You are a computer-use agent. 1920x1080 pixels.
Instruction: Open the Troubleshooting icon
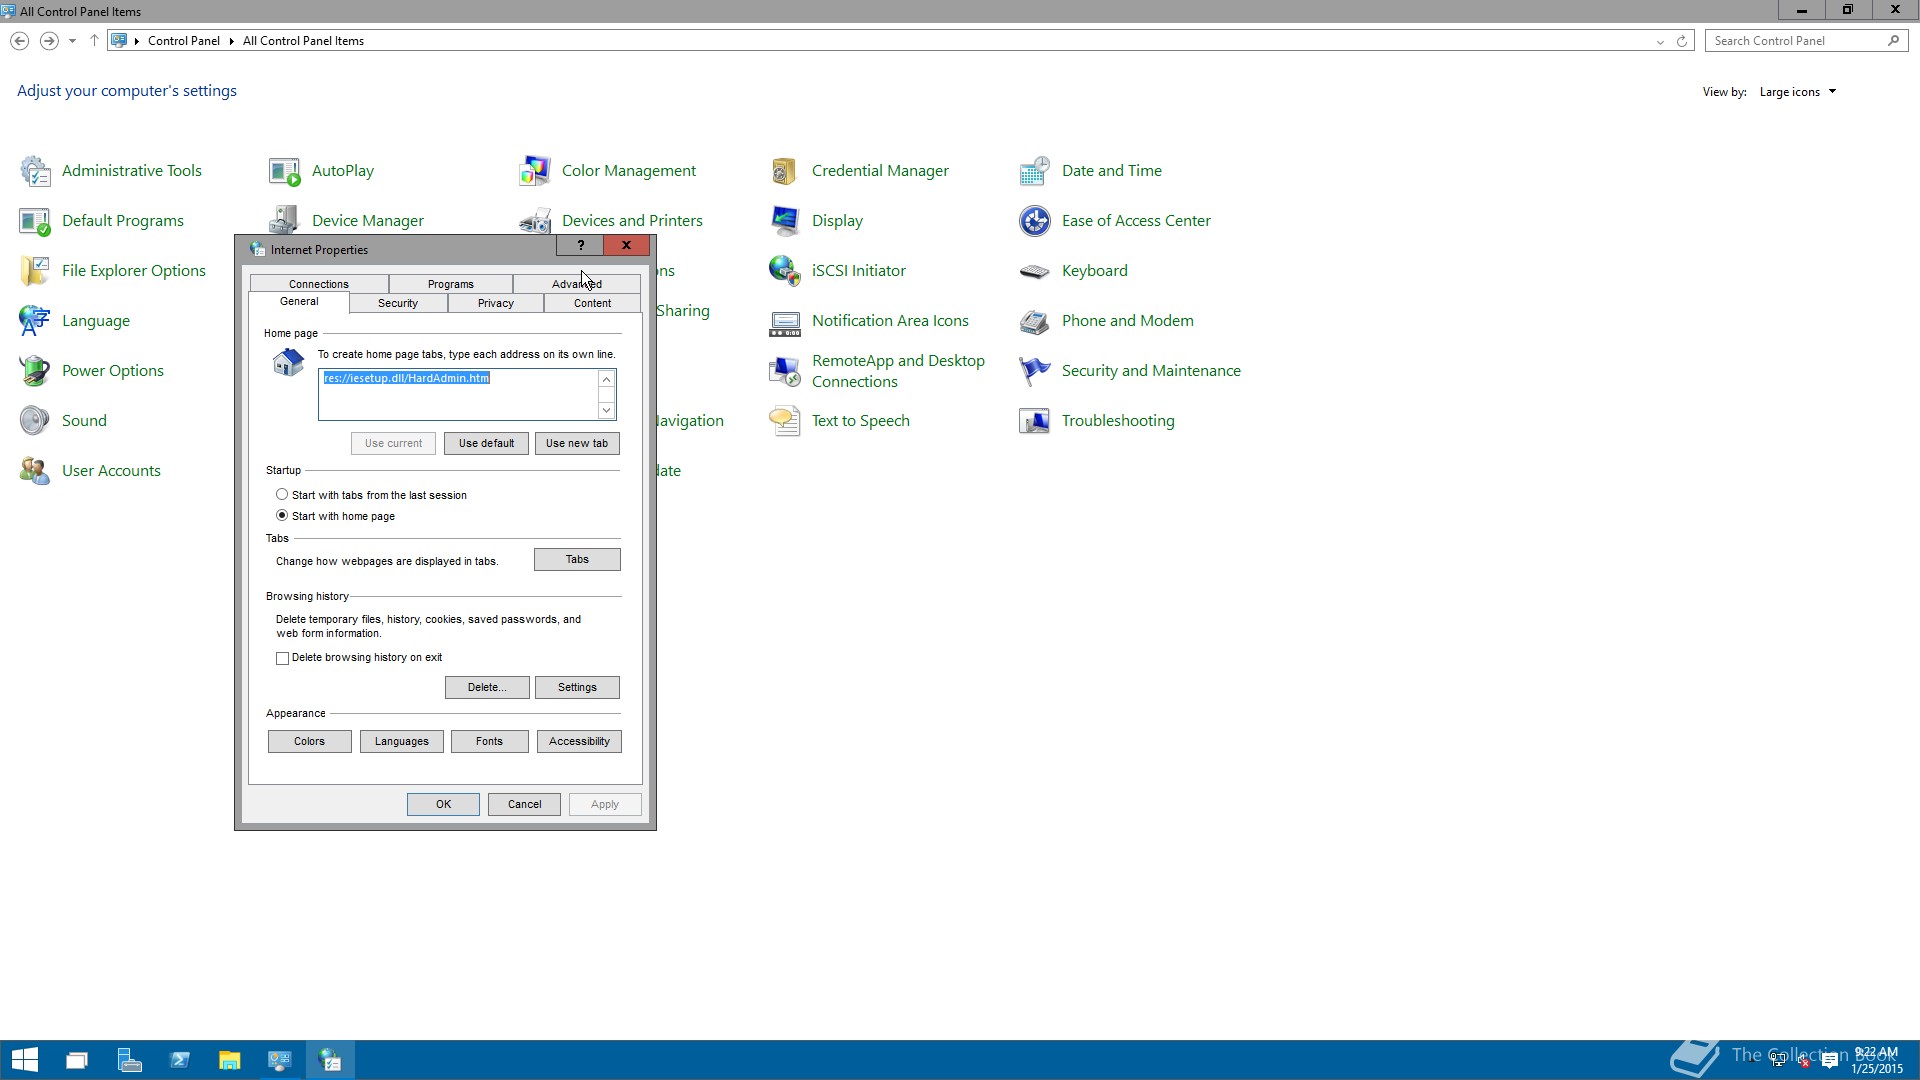coord(1035,421)
